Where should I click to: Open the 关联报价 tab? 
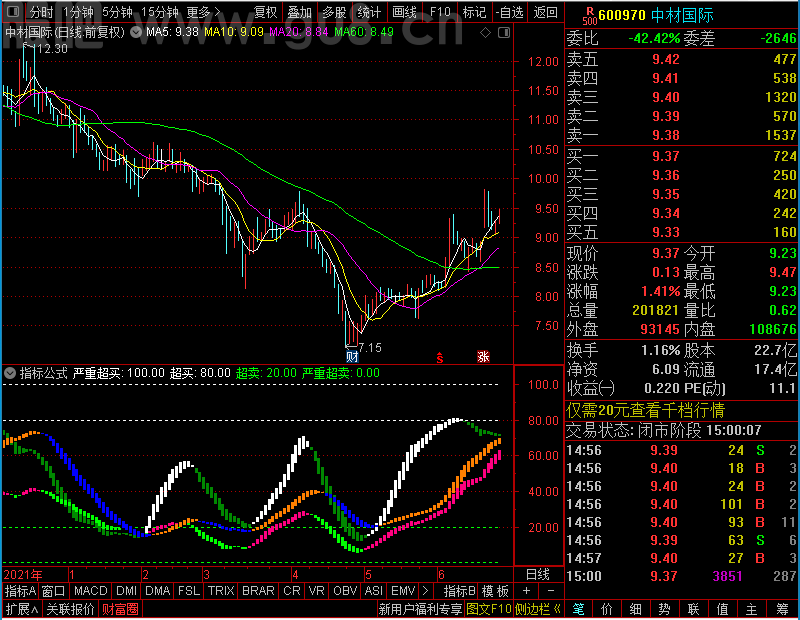pyautogui.click(x=70, y=609)
